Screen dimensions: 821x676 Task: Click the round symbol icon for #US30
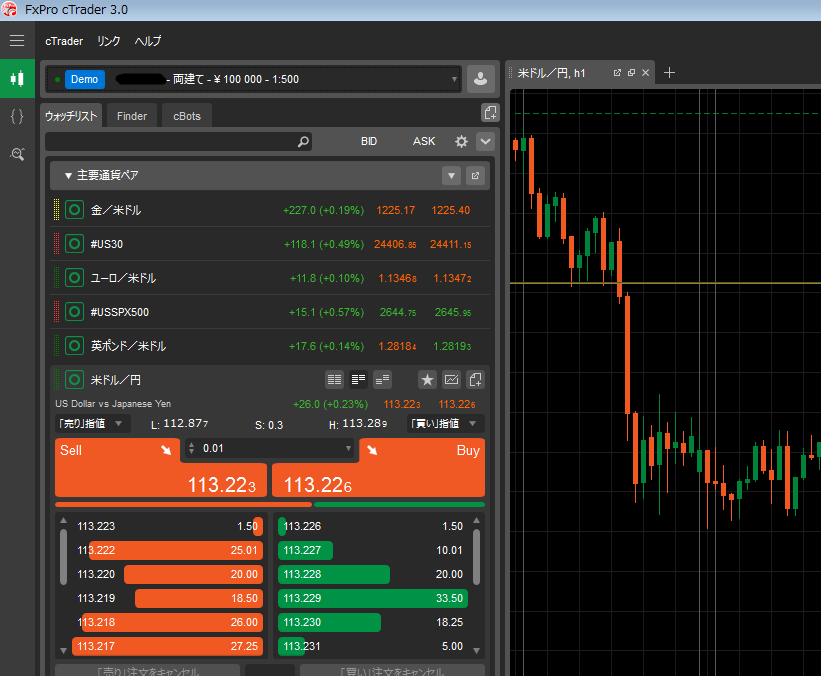pyautogui.click(x=74, y=244)
